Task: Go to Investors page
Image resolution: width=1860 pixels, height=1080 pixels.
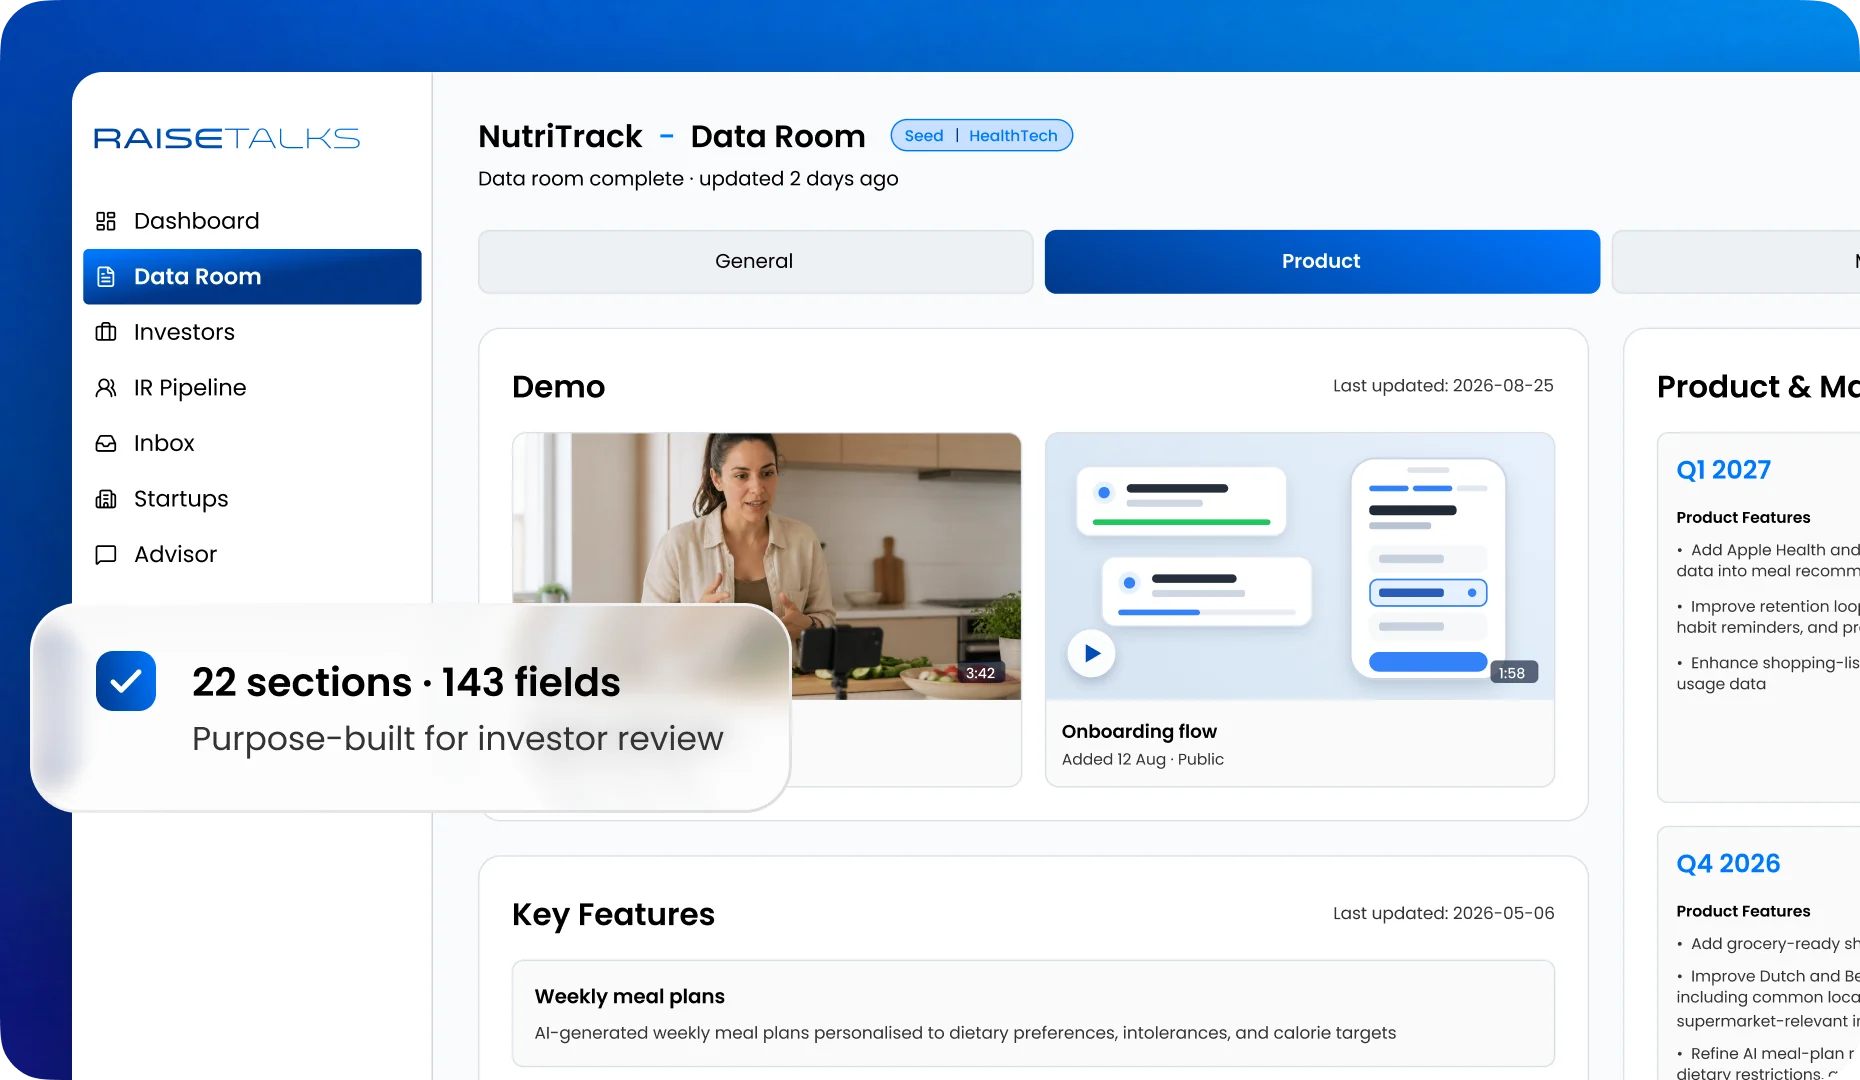Action: 252,332
